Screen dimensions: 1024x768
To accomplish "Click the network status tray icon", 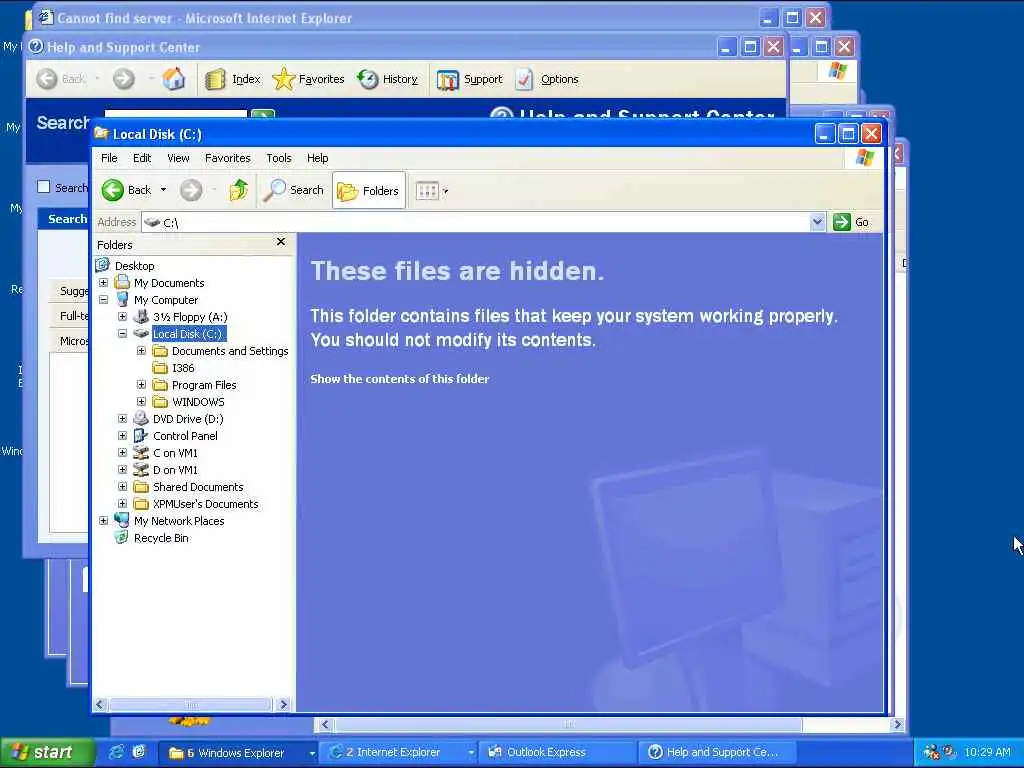I will 931,752.
